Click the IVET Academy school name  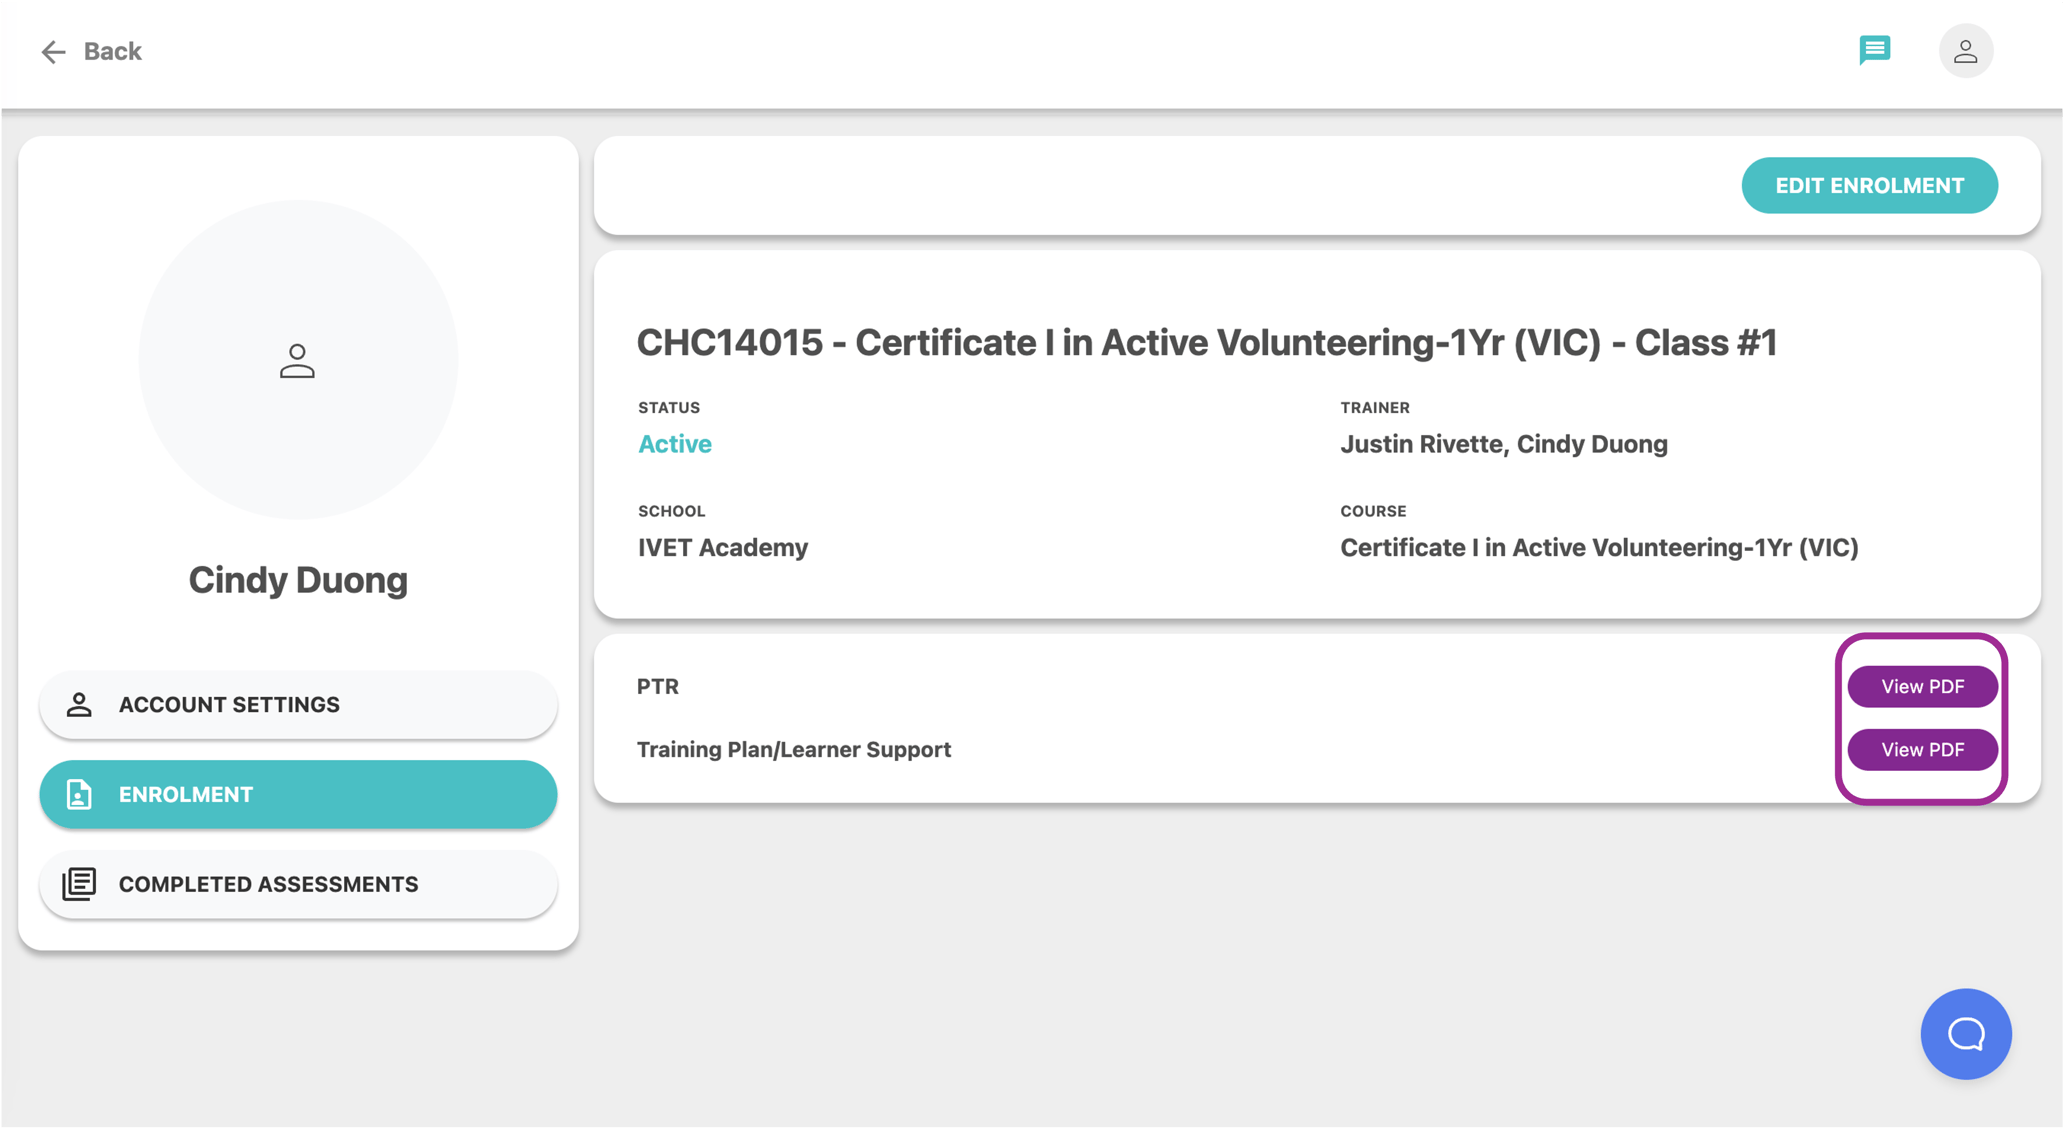[723, 548]
